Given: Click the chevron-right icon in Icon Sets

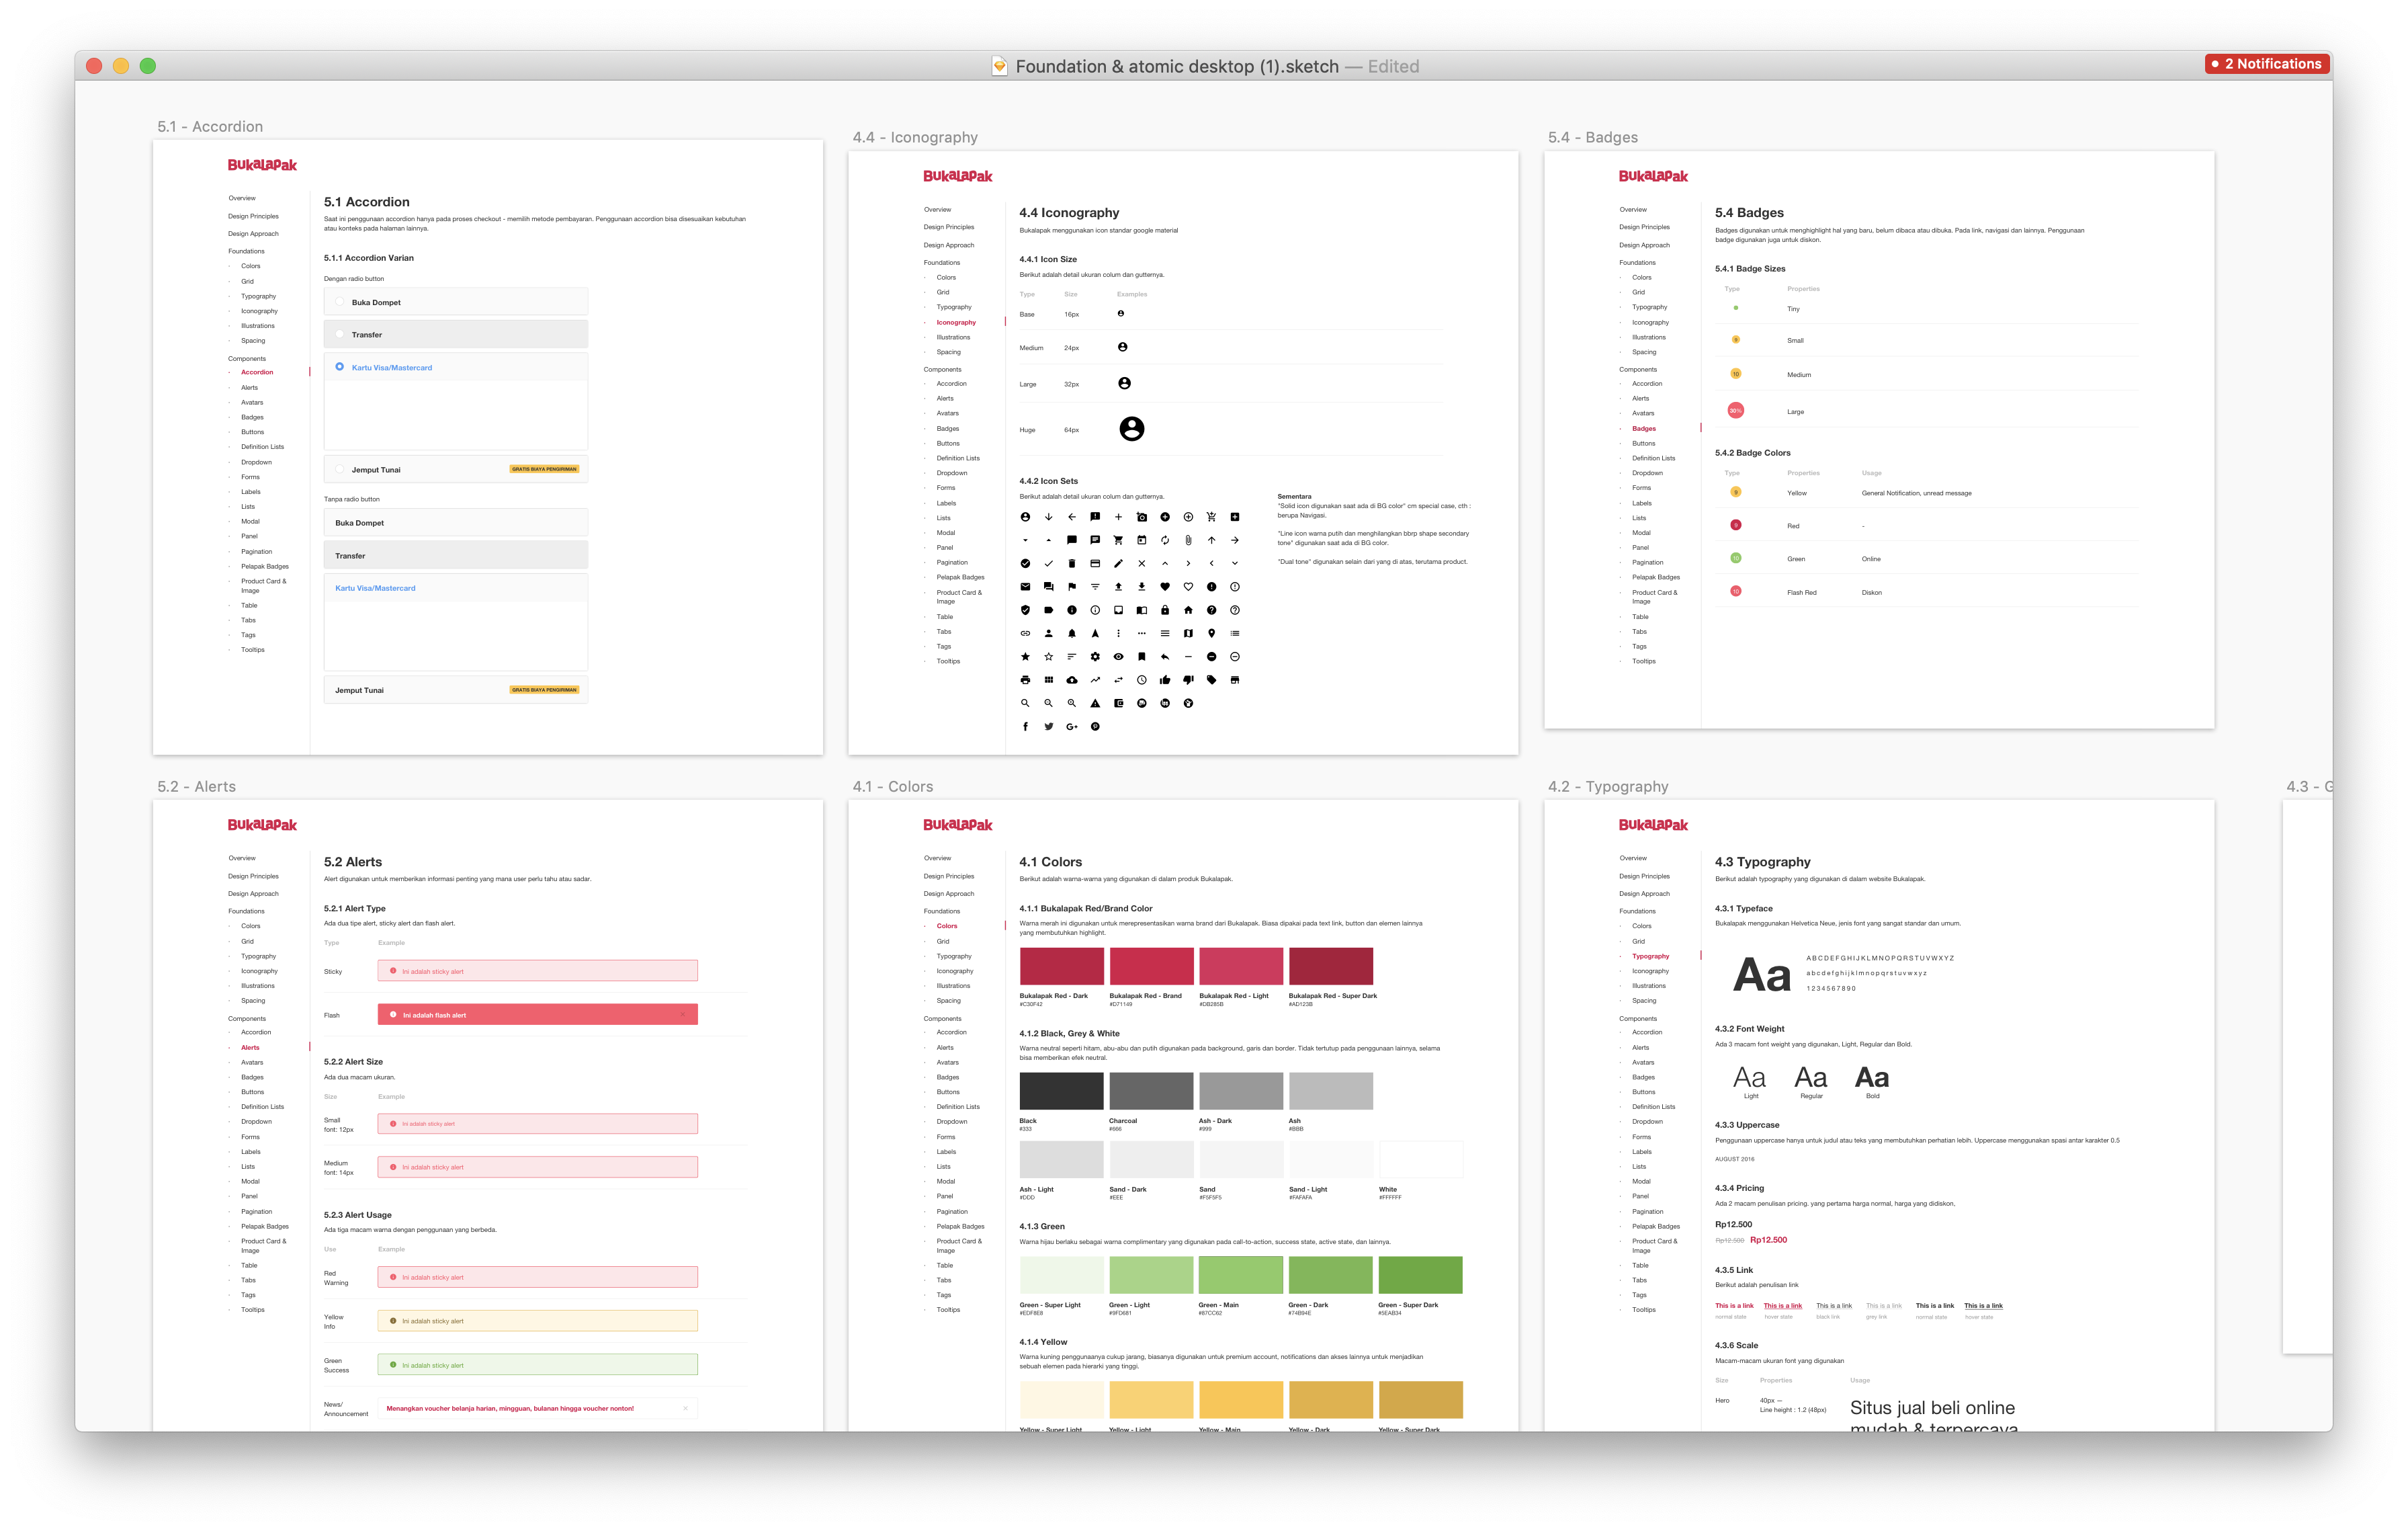Looking at the screenshot, I should 1188,564.
